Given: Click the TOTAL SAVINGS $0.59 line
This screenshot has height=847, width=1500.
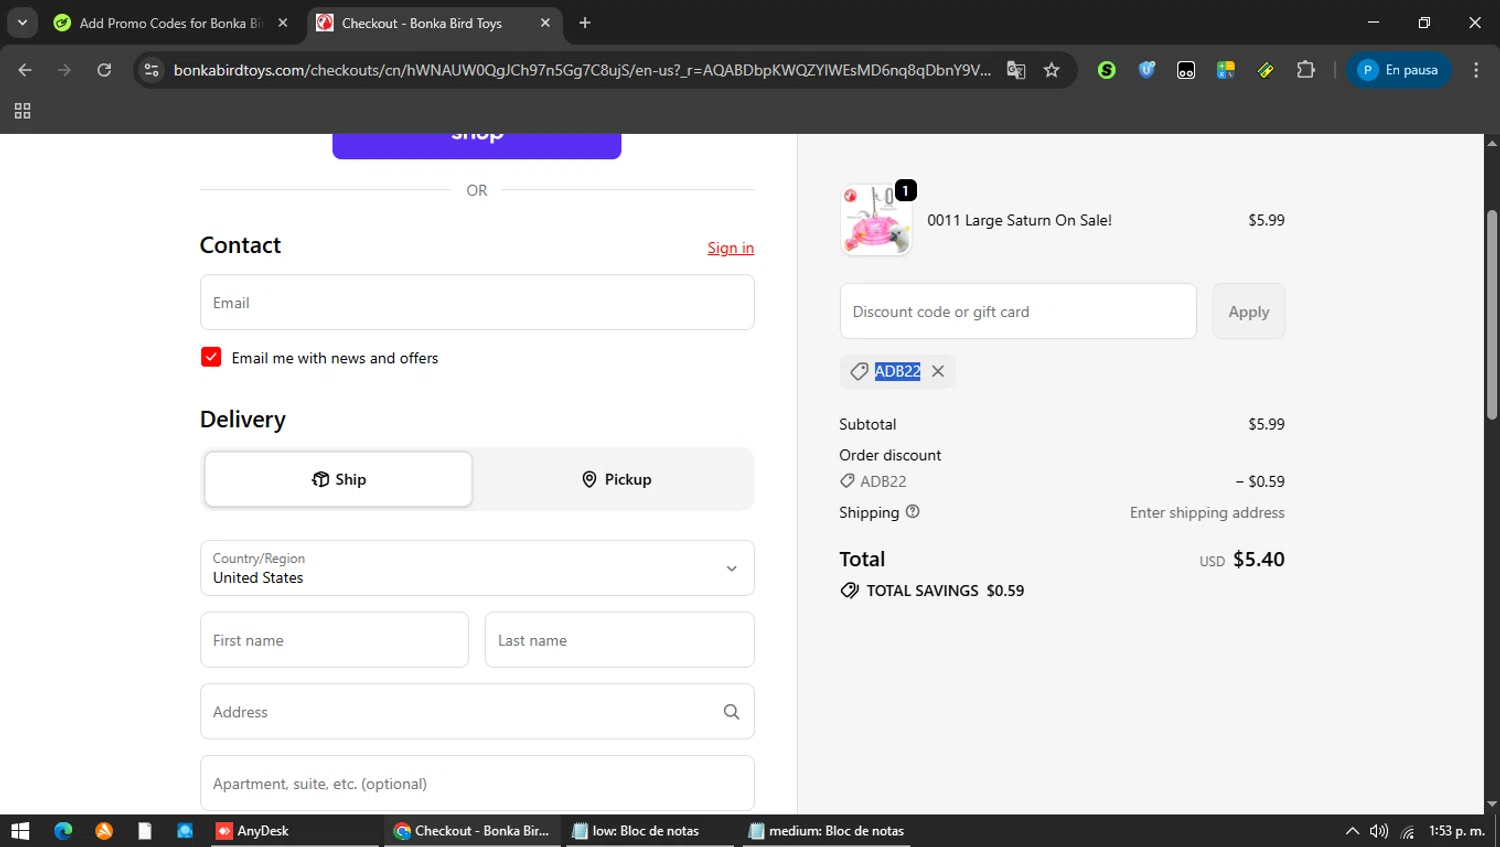Looking at the screenshot, I should [x=933, y=591].
